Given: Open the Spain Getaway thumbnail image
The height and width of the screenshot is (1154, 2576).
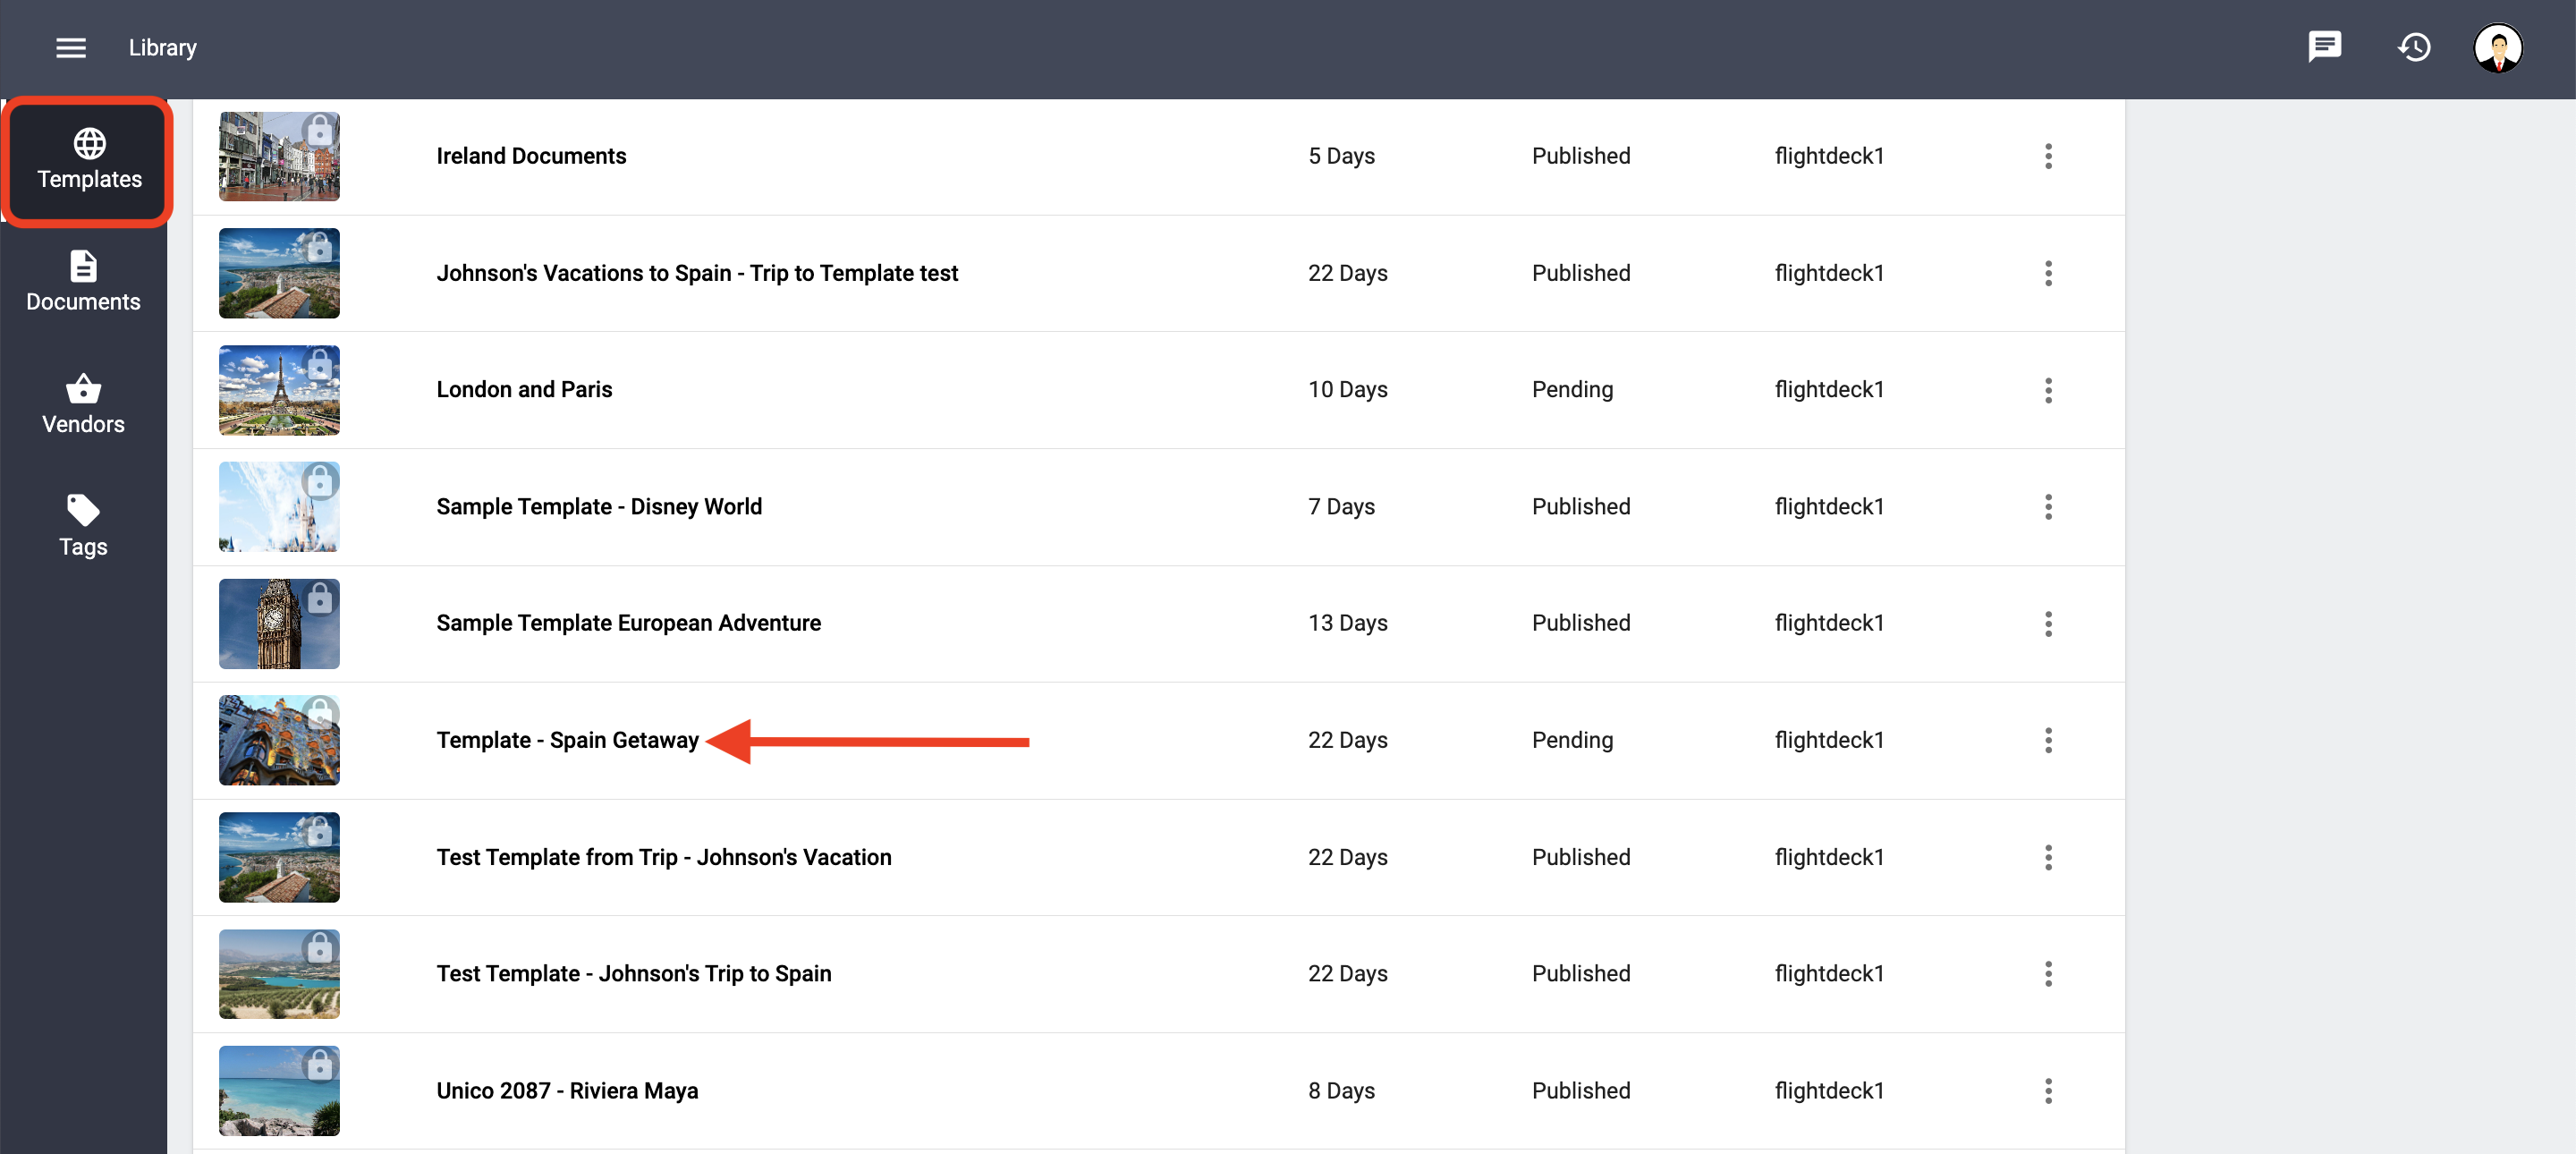Looking at the screenshot, I should pyautogui.click(x=279, y=740).
